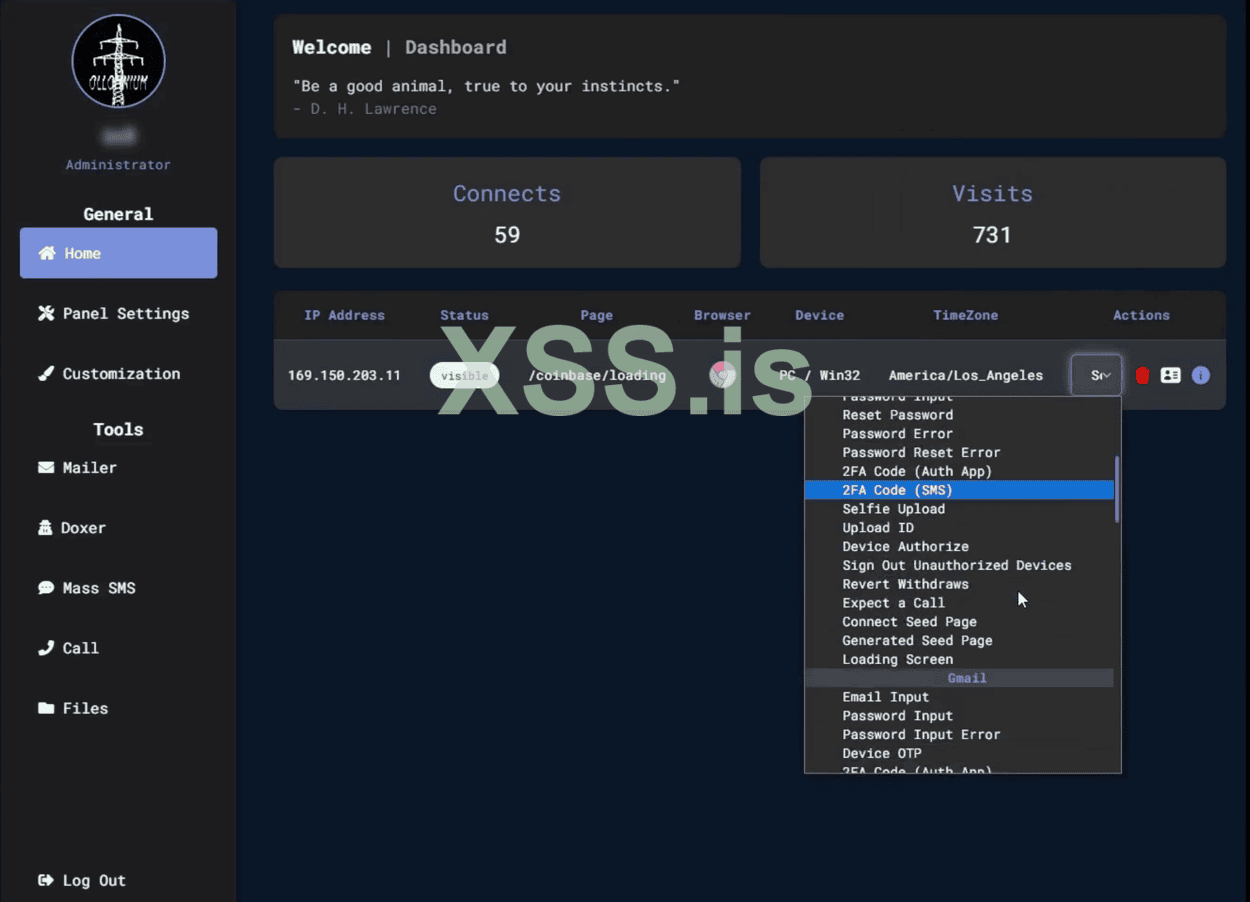Click the visible status badge
Image resolution: width=1250 pixels, height=902 pixels.
click(465, 375)
